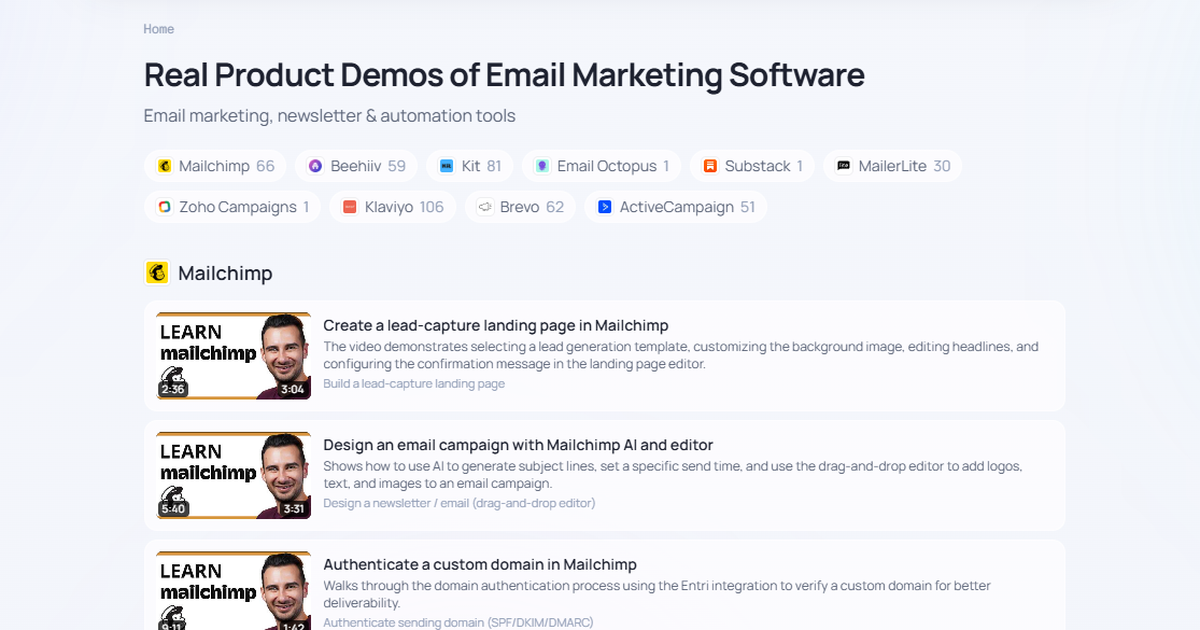Click the subtitle 'Email marketing, newsletter & automation tools'
The width and height of the screenshot is (1200, 630).
330,116
